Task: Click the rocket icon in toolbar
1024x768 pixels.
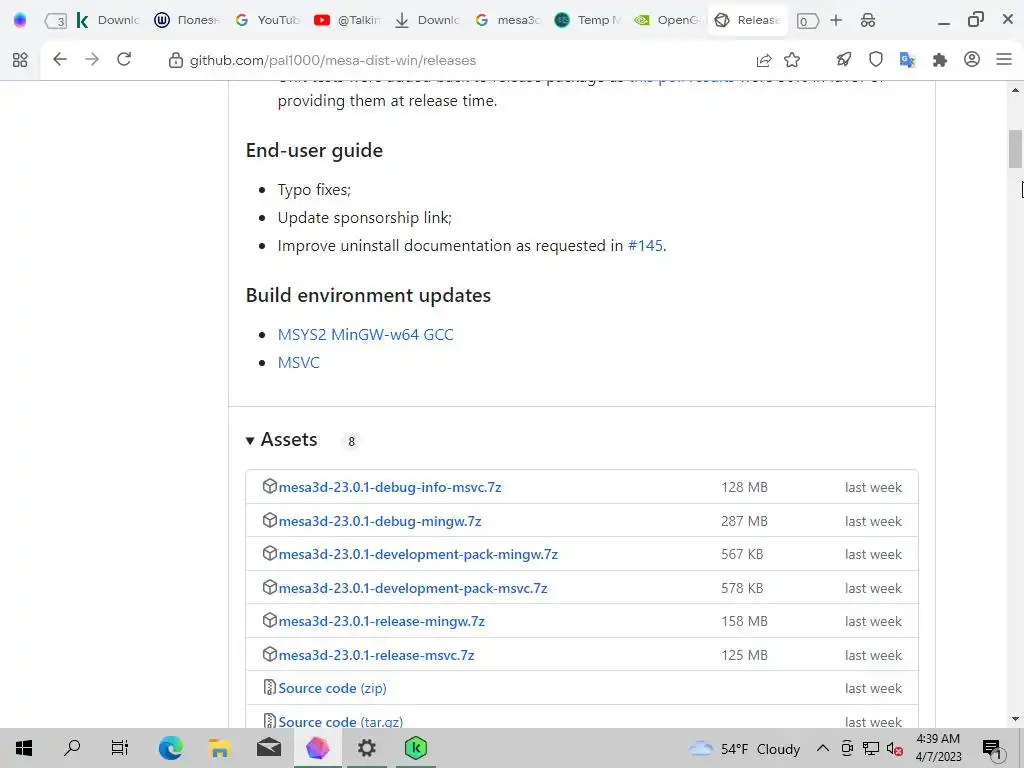Action: coord(844,60)
